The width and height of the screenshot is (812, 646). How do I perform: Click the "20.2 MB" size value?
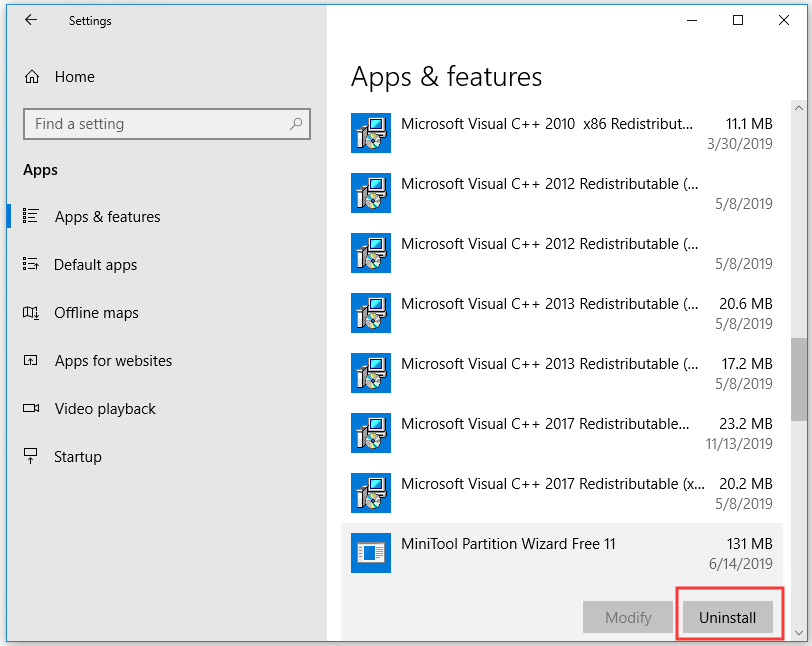tap(746, 484)
